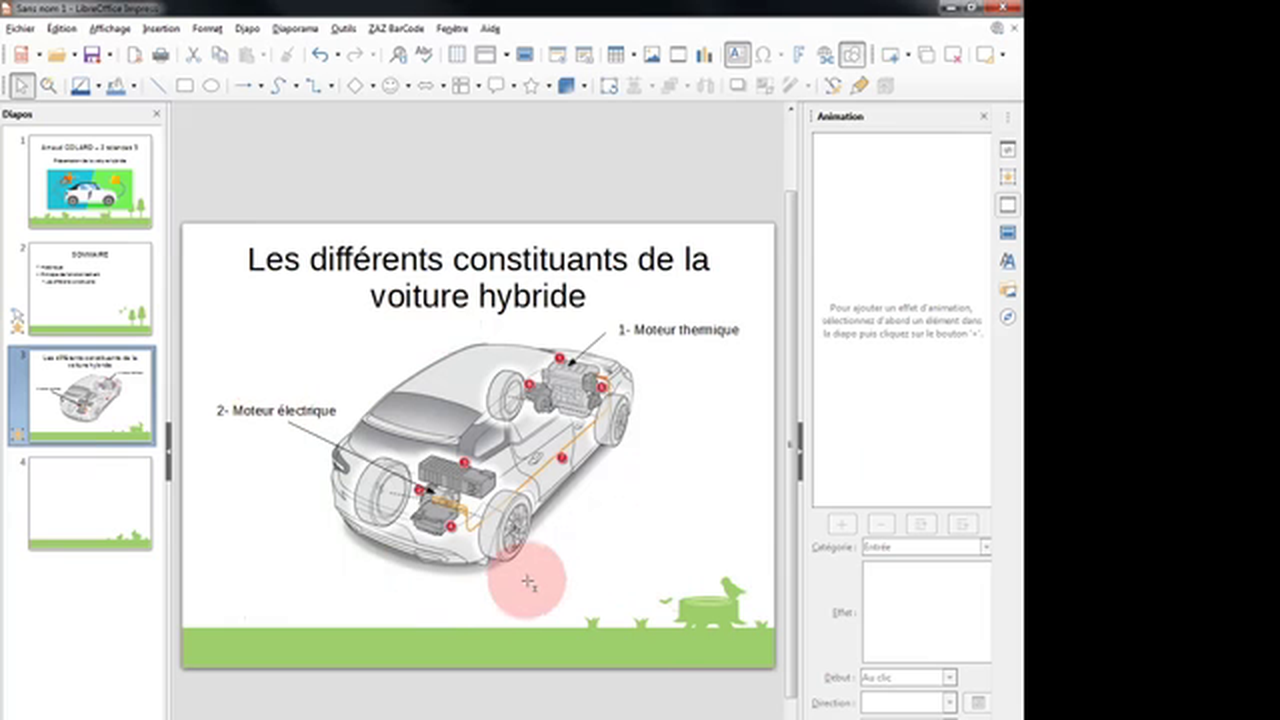Insert a text box from the toolbar

click(736, 55)
